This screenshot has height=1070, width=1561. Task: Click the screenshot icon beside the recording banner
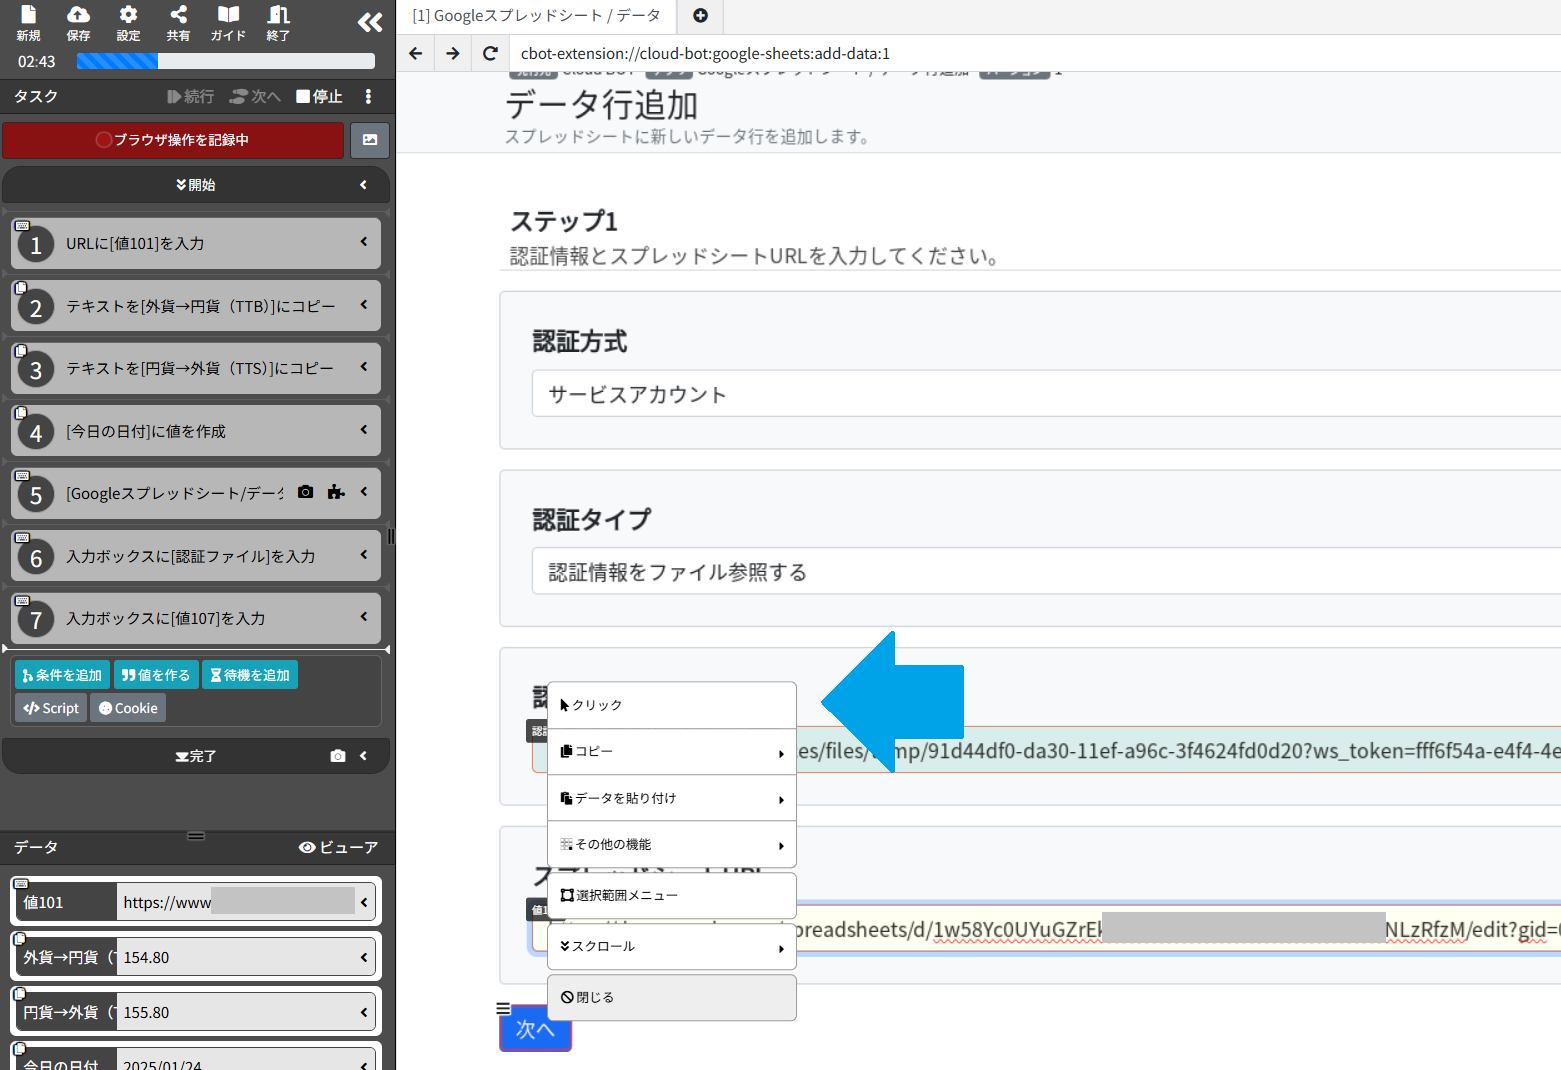(x=369, y=140)
